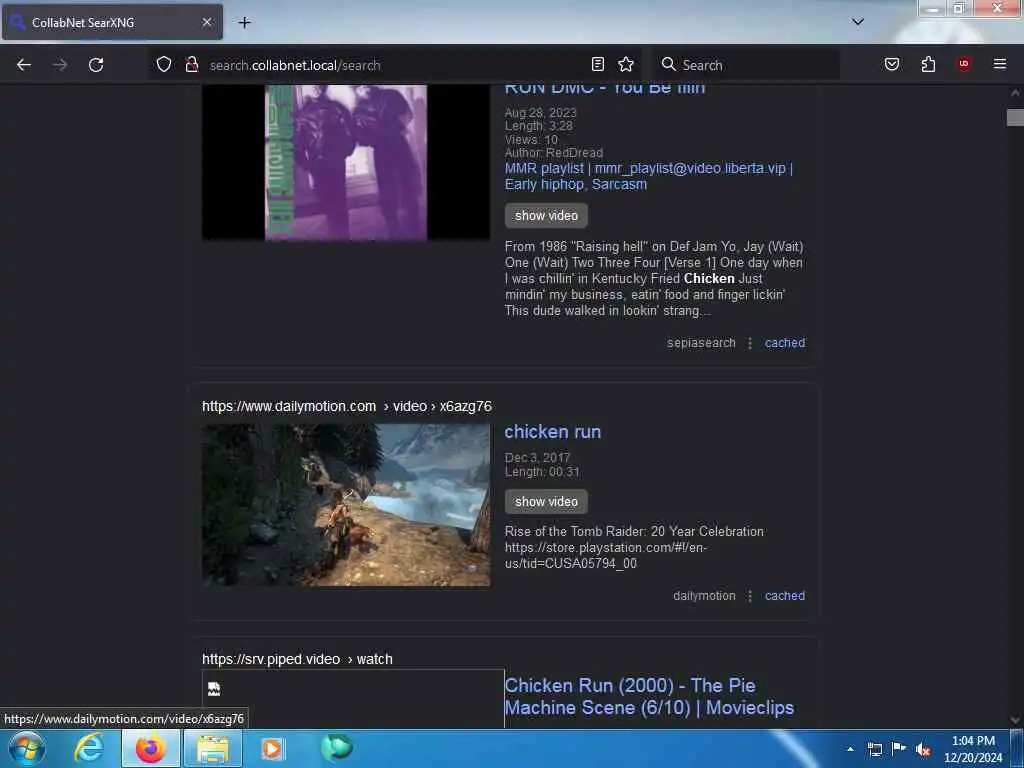
Task: Click the muted volume tray icon
Action: click(923, 749)
